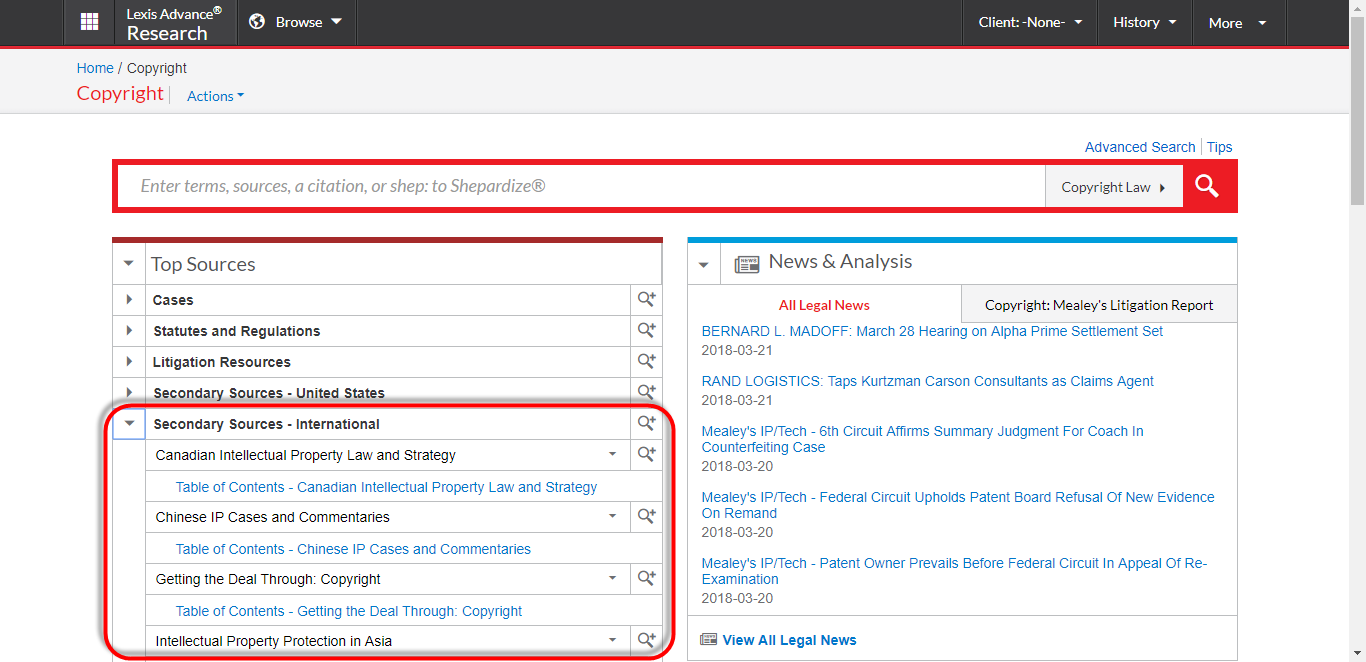Add Canadian Intellectual Property Law source to search
The width and height of the screenshot is (1366, 662).
[x=646, y=454]
